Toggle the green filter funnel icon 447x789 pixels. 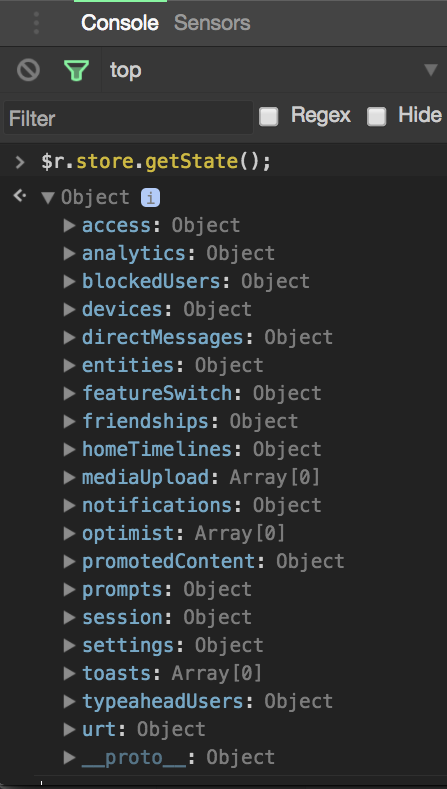point(77,70)
